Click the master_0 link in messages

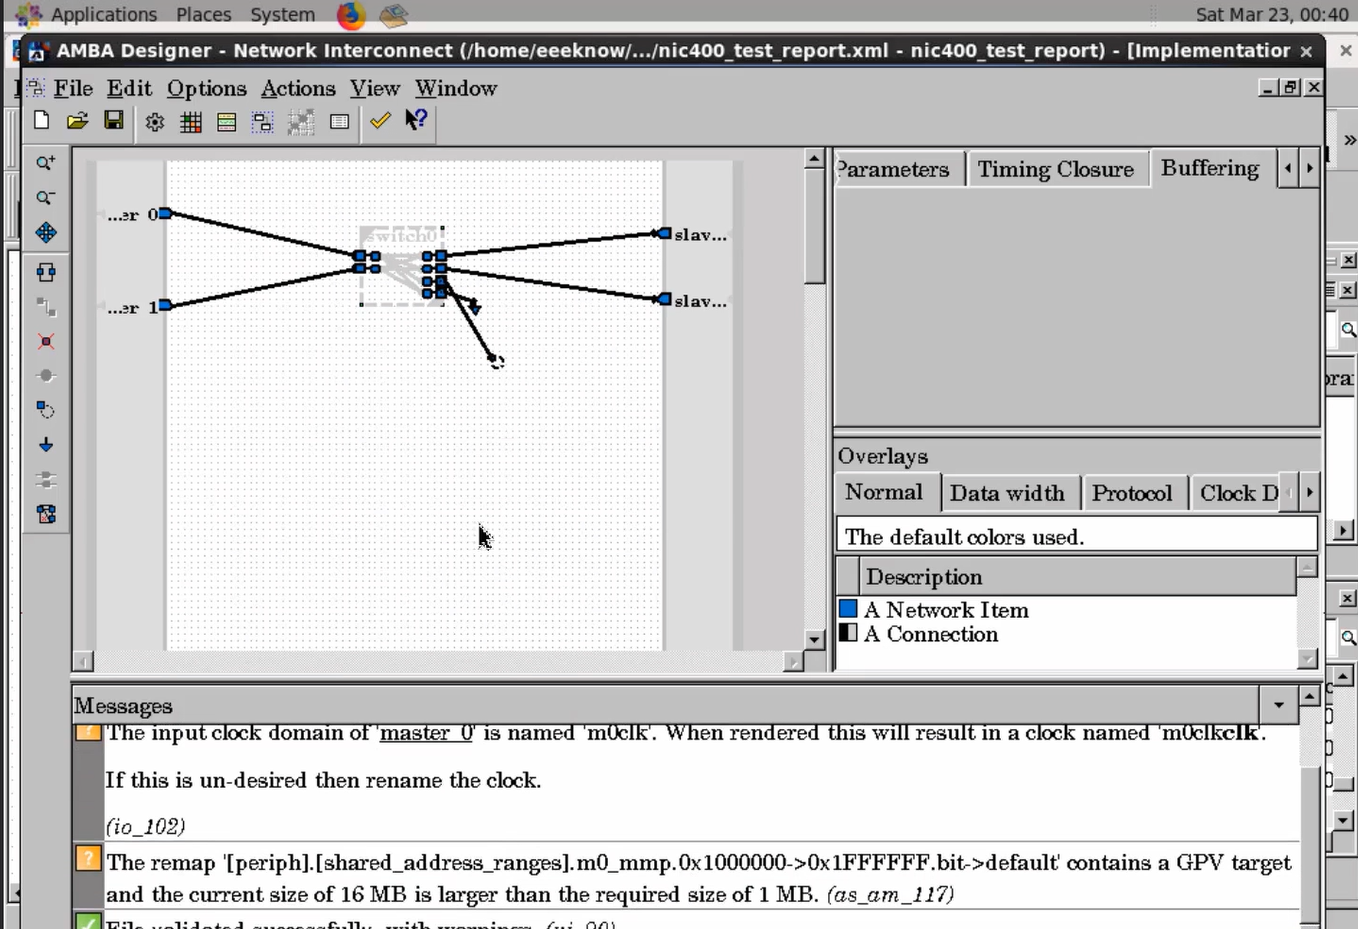426,733
